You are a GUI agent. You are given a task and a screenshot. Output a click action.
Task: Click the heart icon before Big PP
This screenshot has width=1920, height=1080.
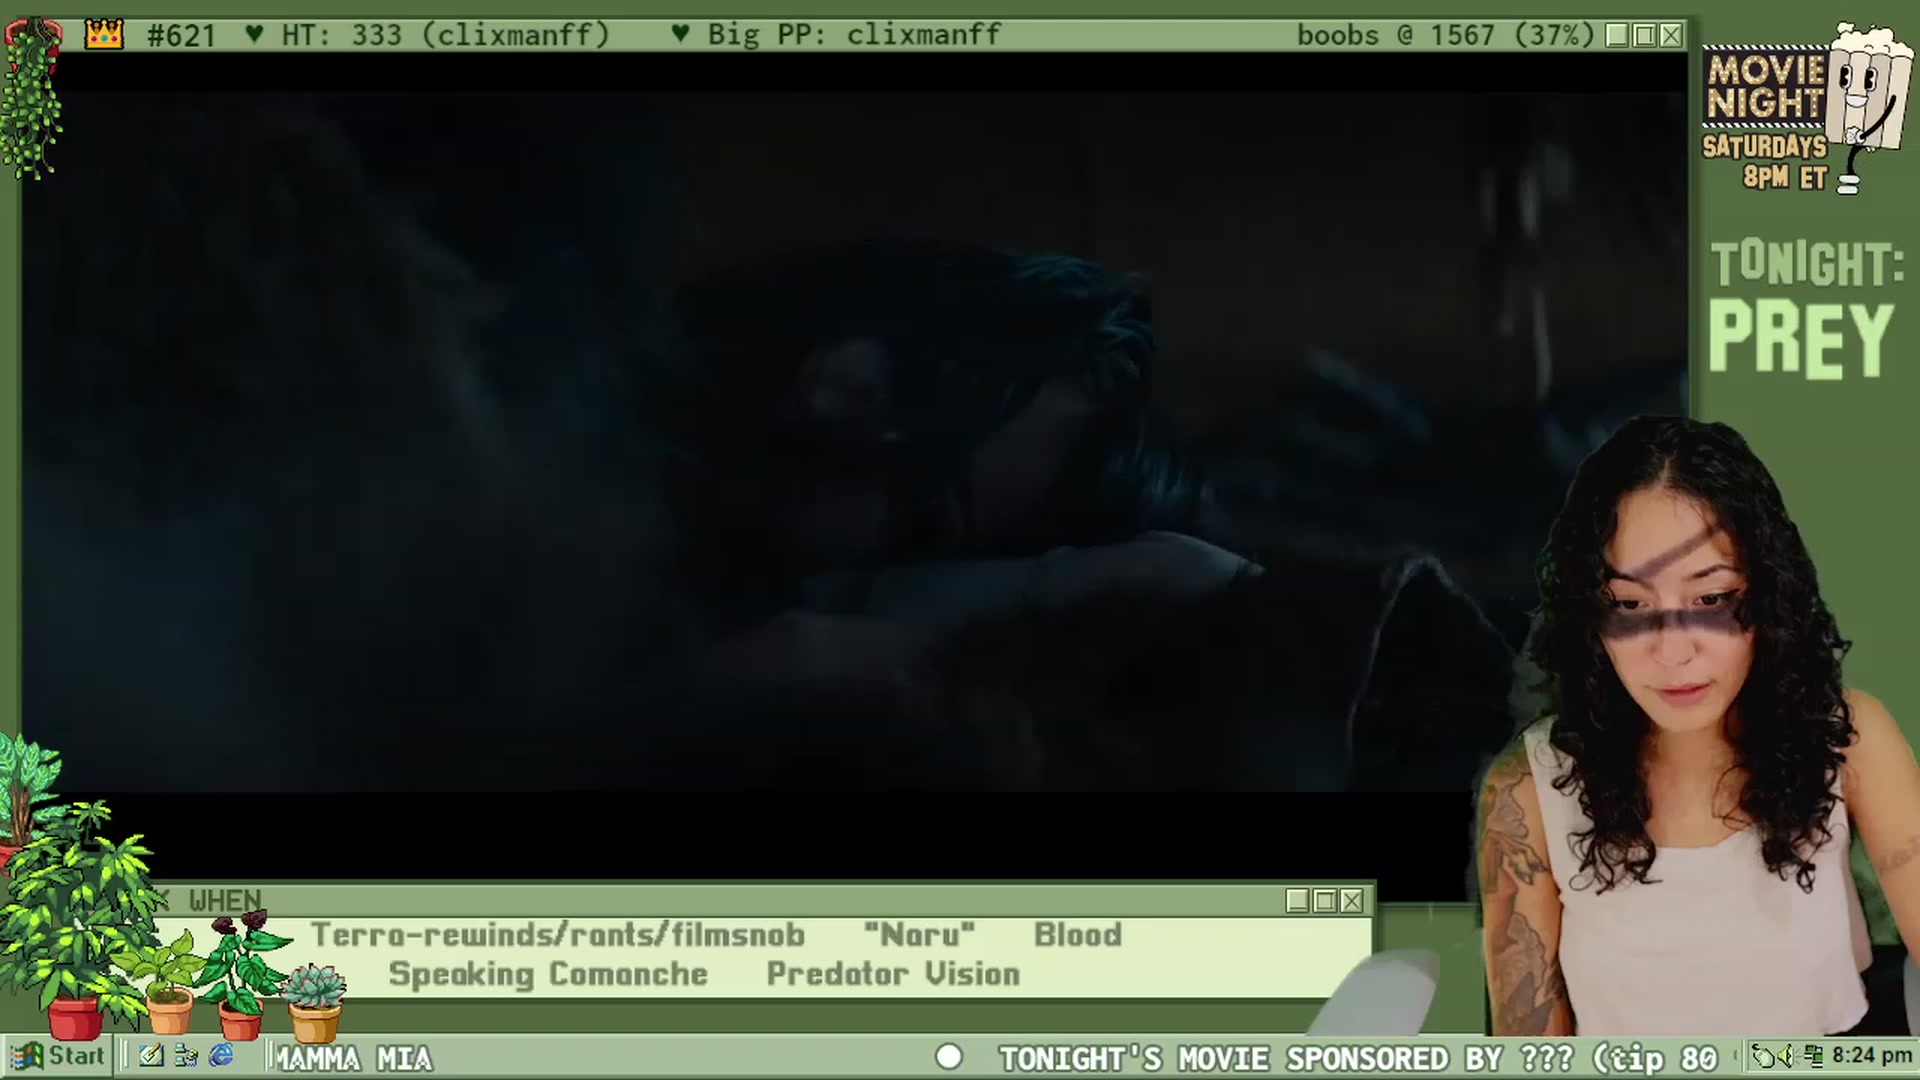[680, 34]
